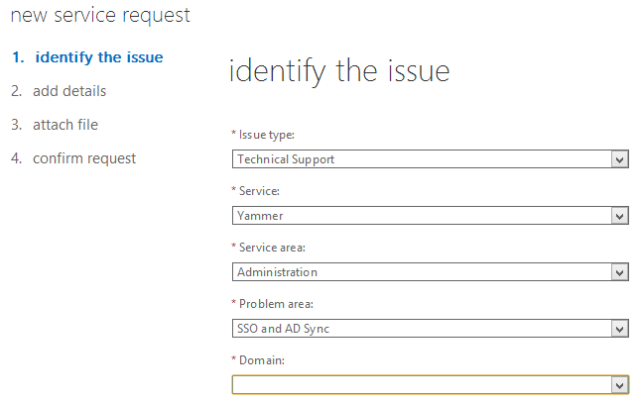Expand the 'Administration' service area box
The width and height of the screenshot is (640, 402).
coord(421,272)
